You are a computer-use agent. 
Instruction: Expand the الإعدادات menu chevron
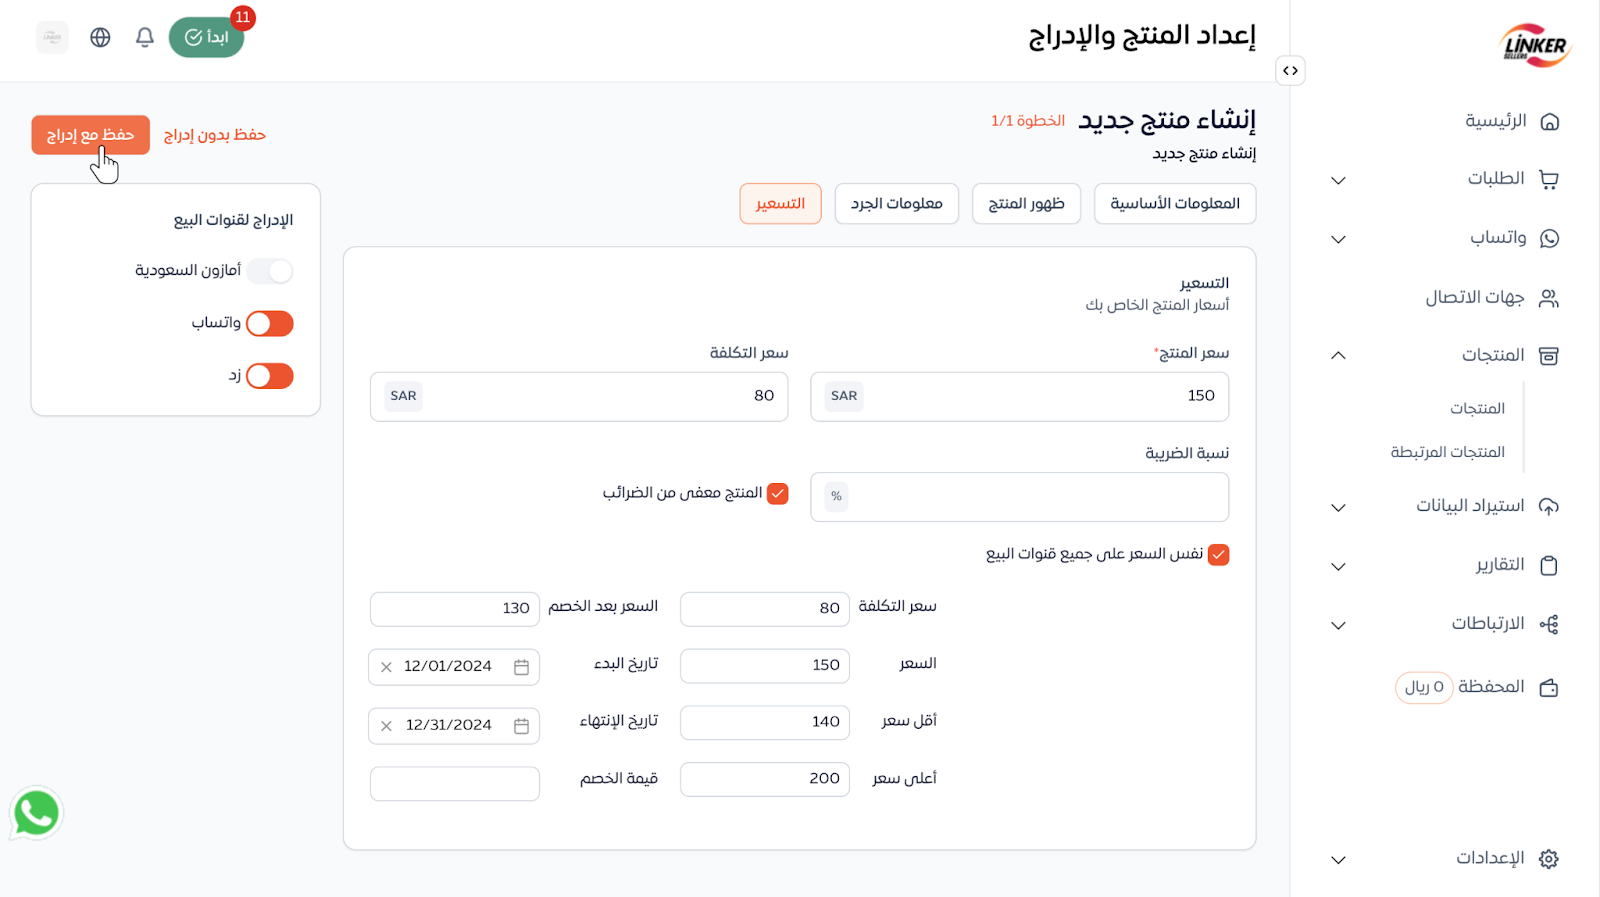click(1338, 860)
